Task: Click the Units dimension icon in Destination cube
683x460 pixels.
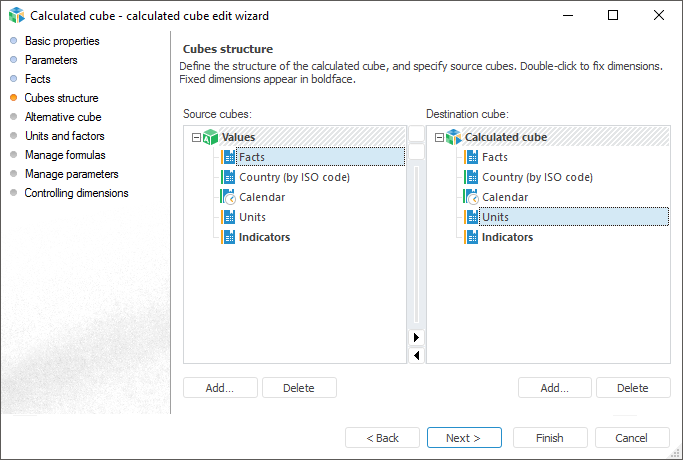Action: 471,217
